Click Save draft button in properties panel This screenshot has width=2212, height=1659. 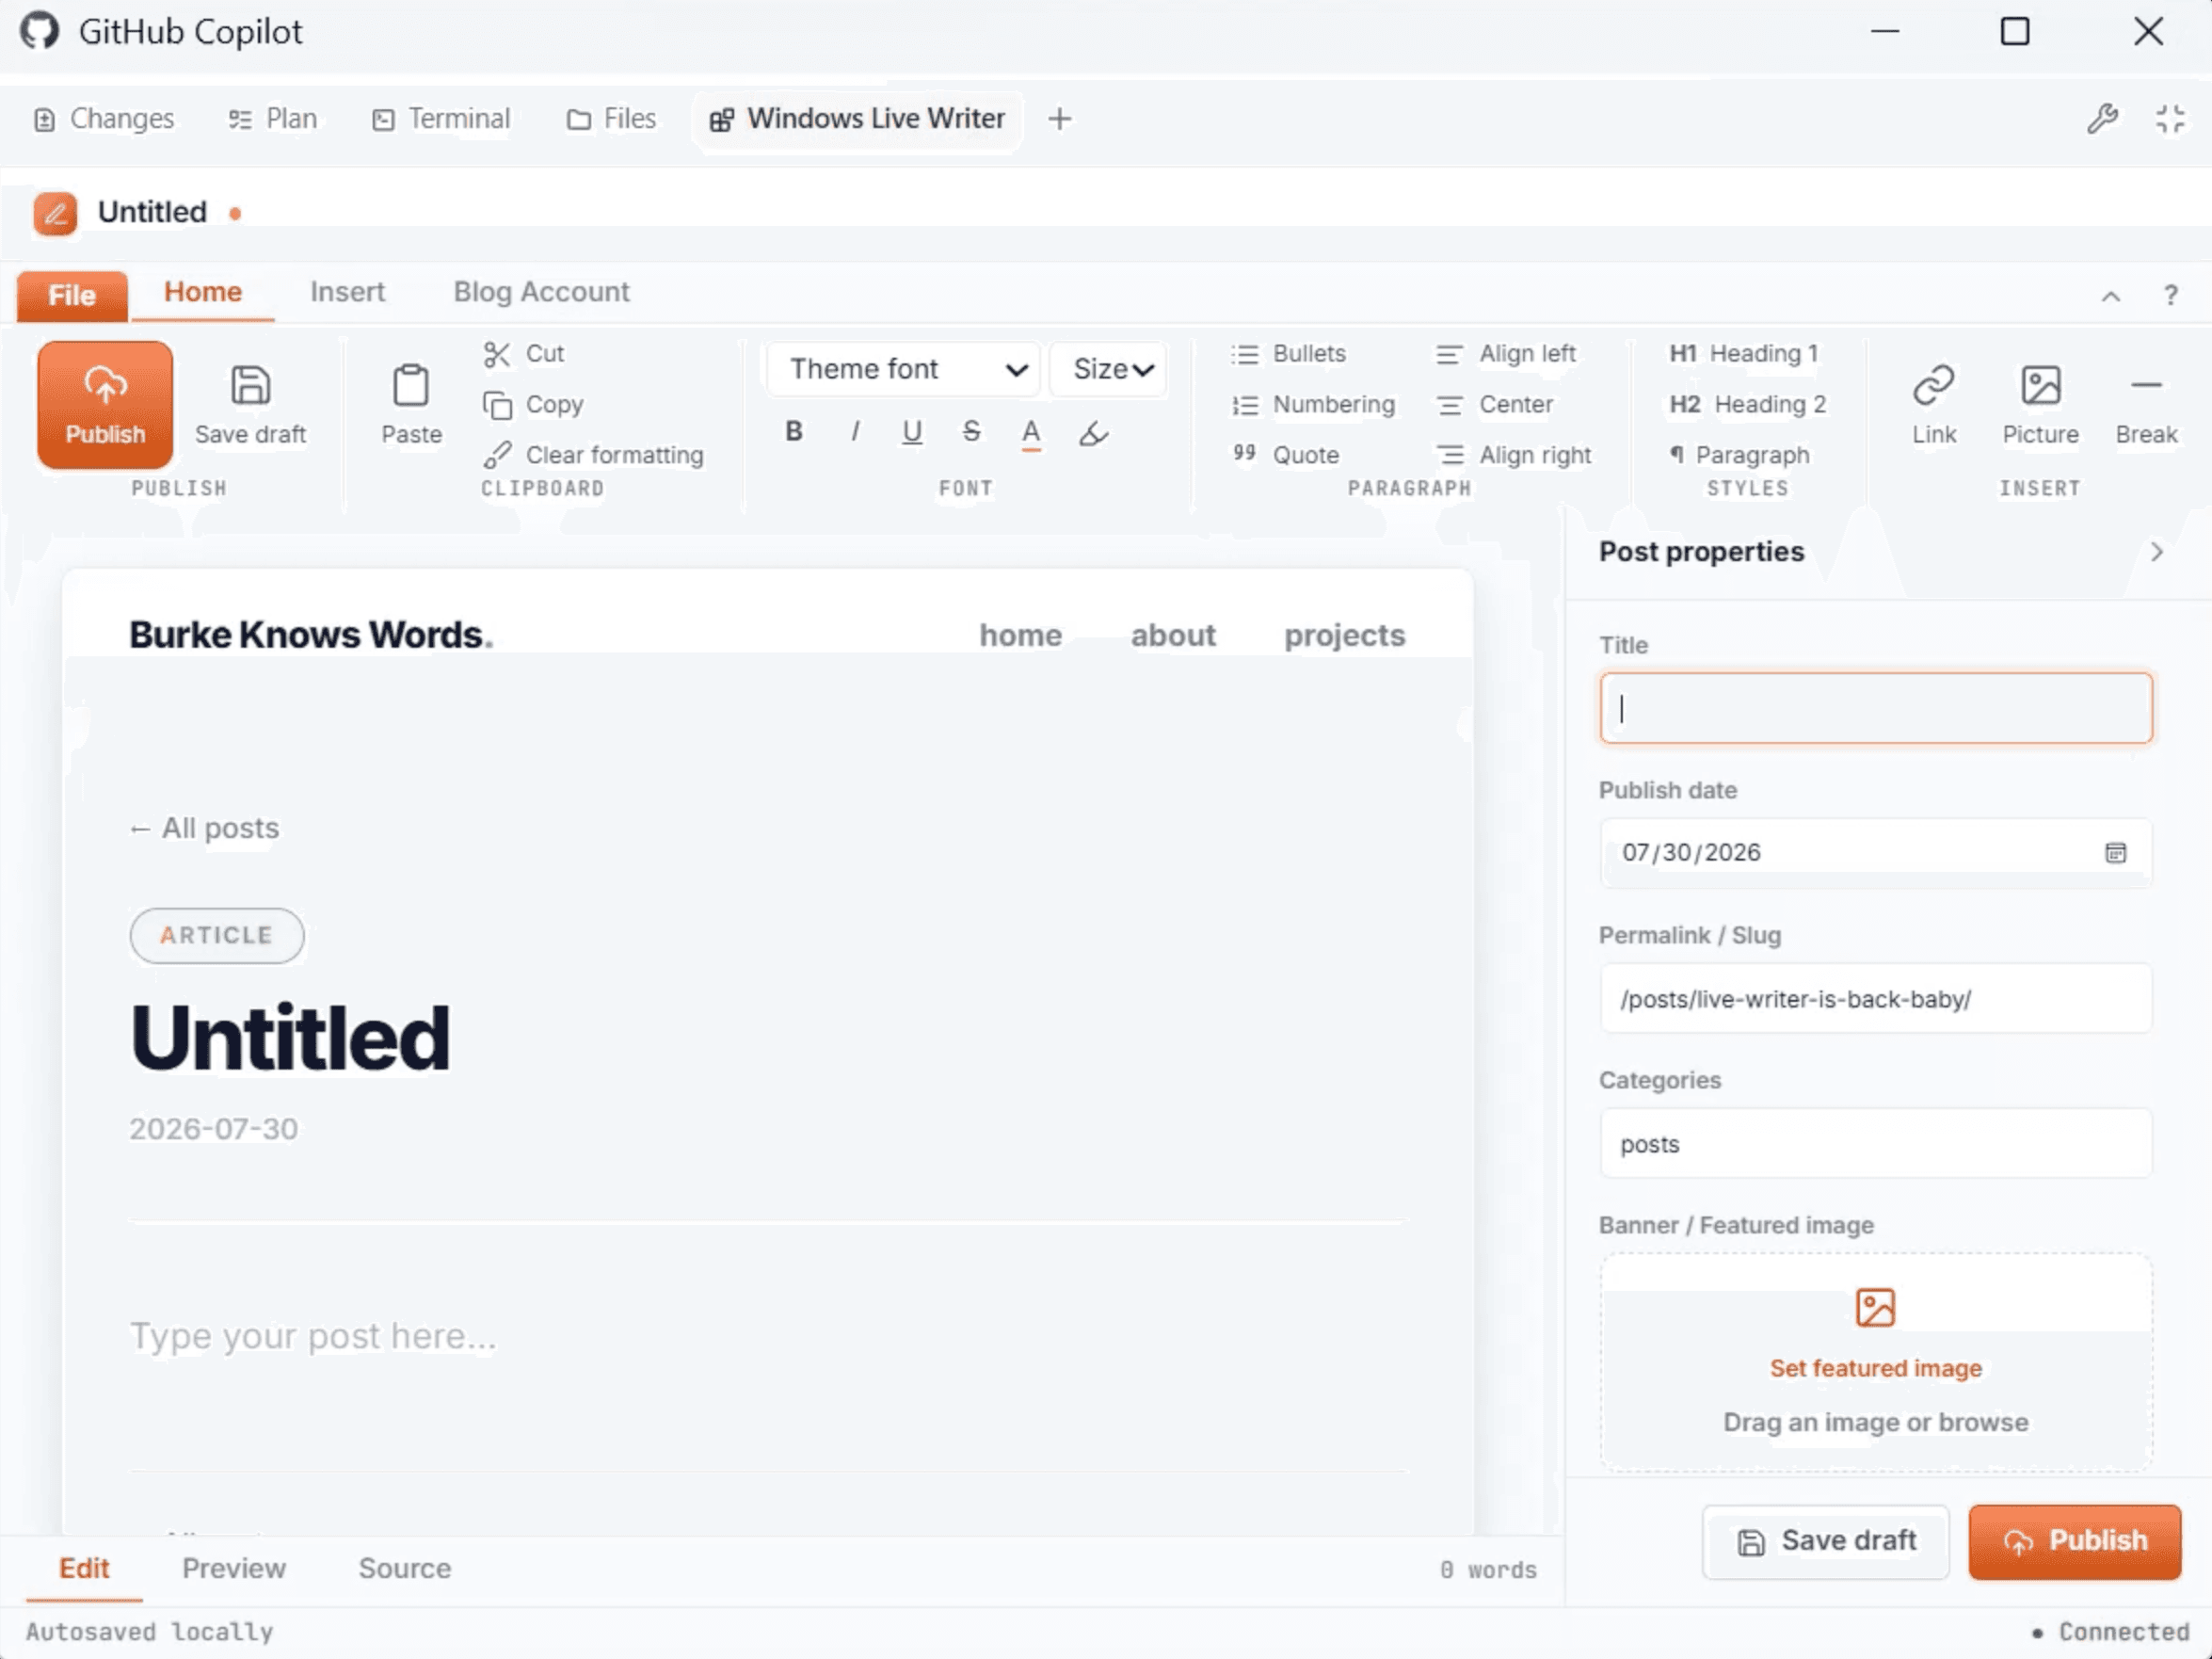tap(1826, 1541)
